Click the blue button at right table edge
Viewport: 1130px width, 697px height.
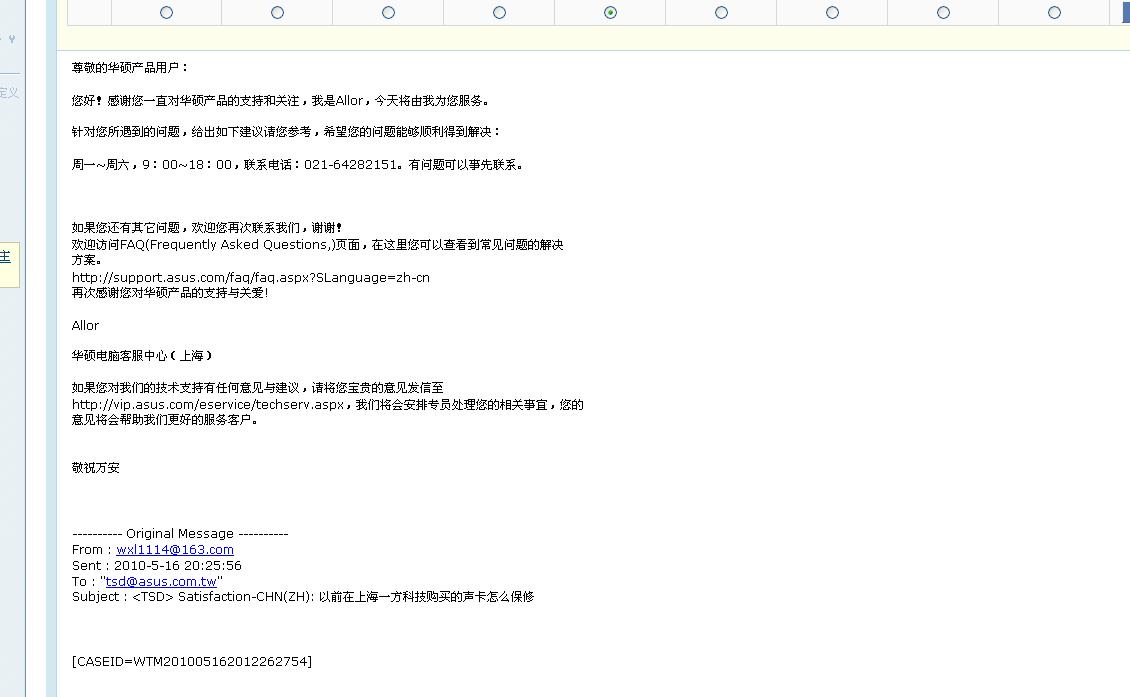pos(1125,12)
